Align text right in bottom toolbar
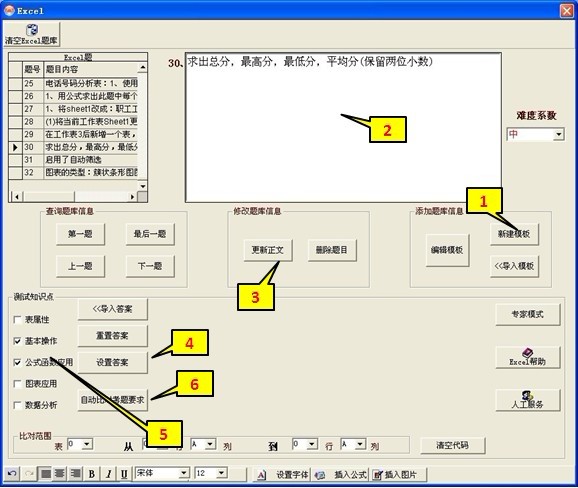The image size is (578, 488). [75, 473]
